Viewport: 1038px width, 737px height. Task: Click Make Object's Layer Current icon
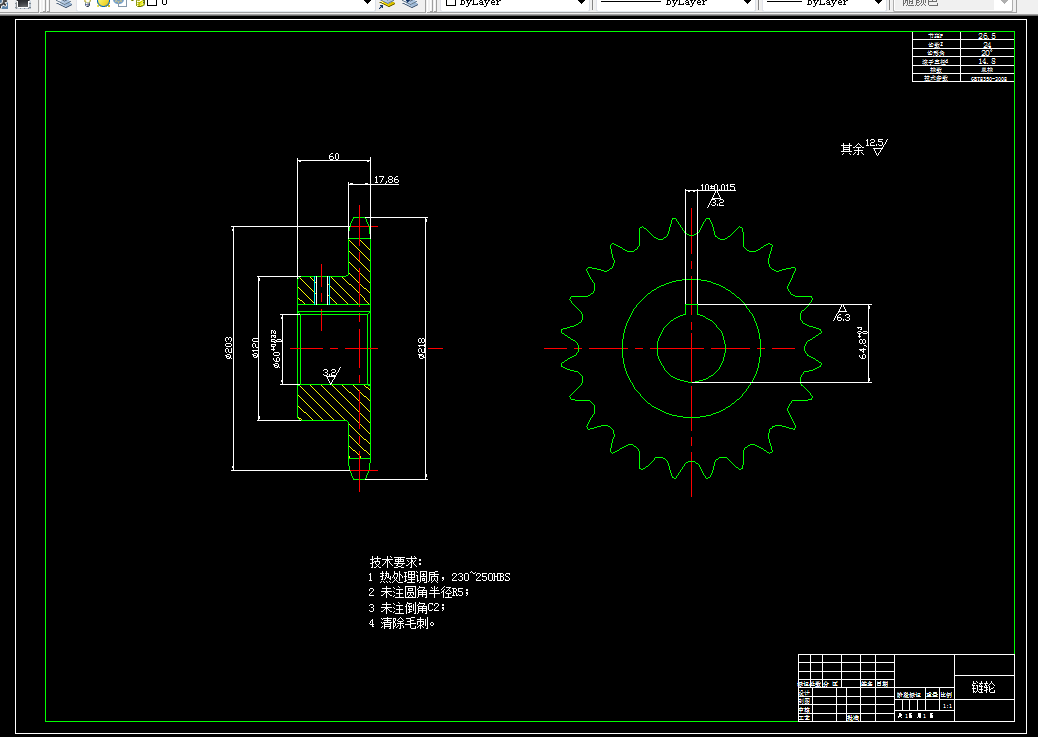pyautogui.click(x=387, y=3)
